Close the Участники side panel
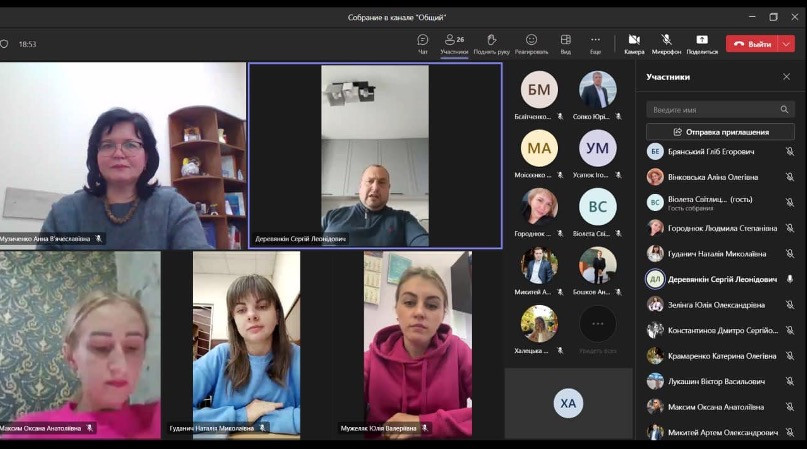The image size is (808, 450). click(x=786, y=77)
